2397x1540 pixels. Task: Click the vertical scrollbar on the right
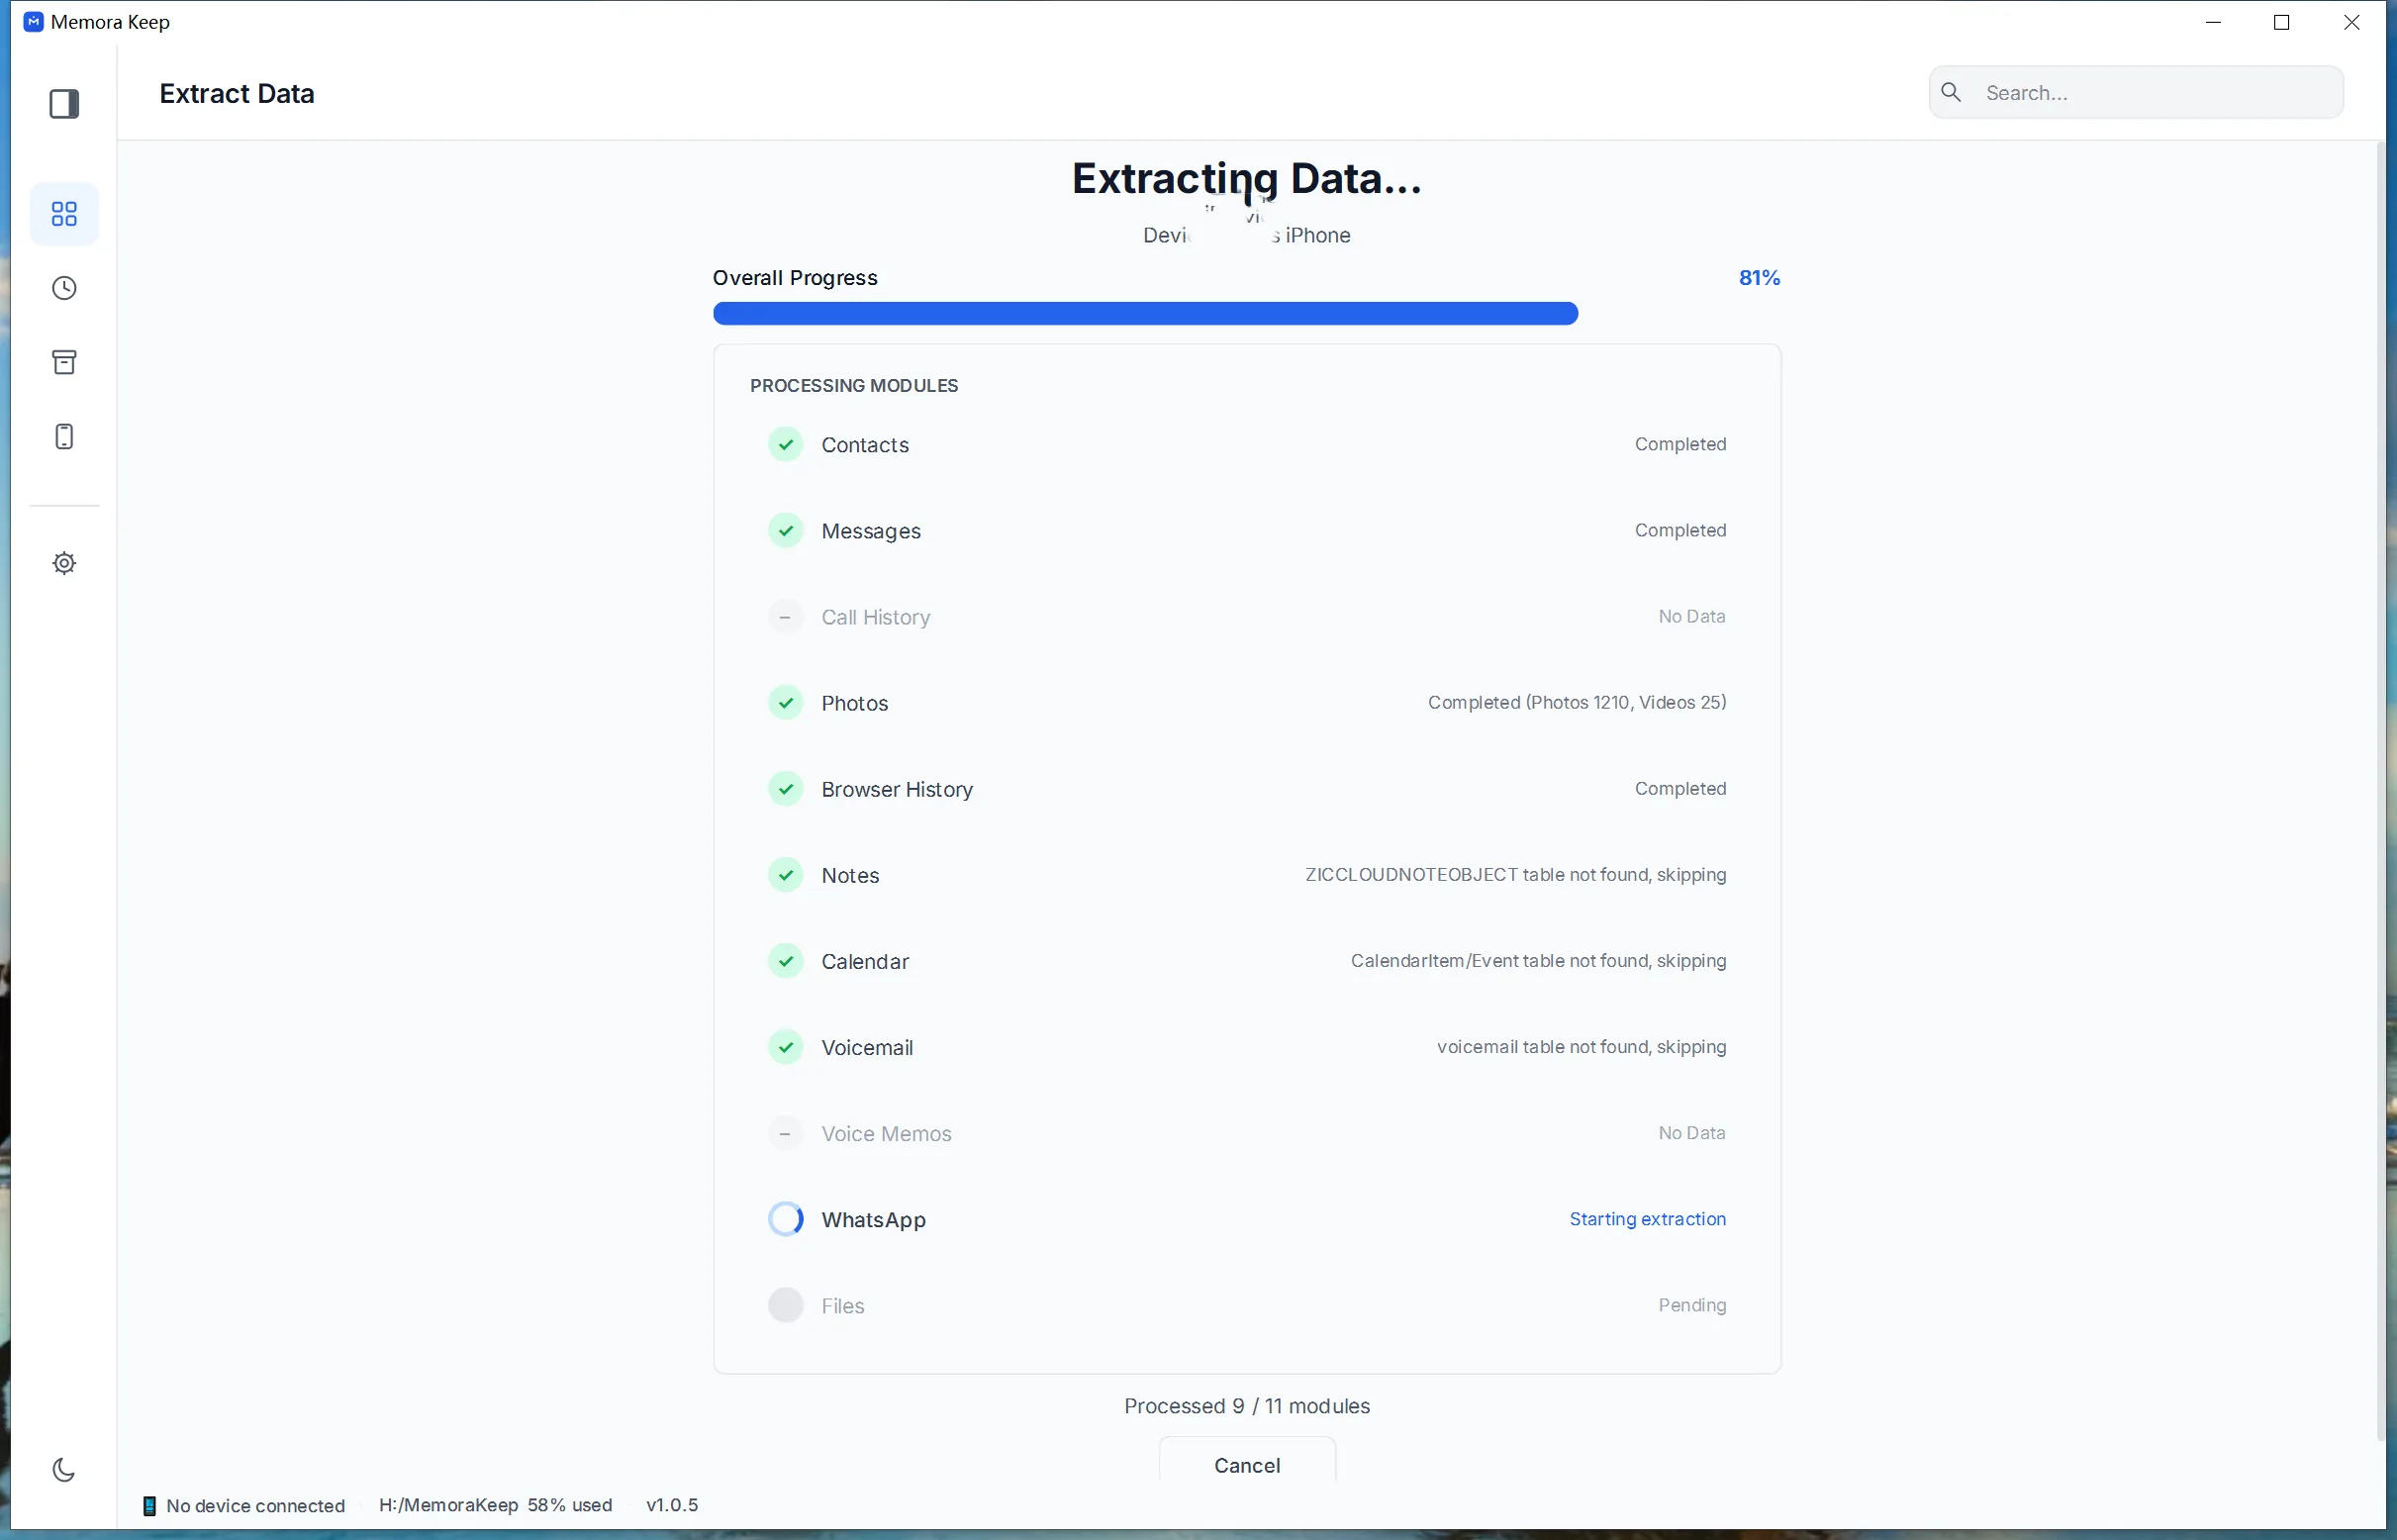click(x=2381, y=790)
